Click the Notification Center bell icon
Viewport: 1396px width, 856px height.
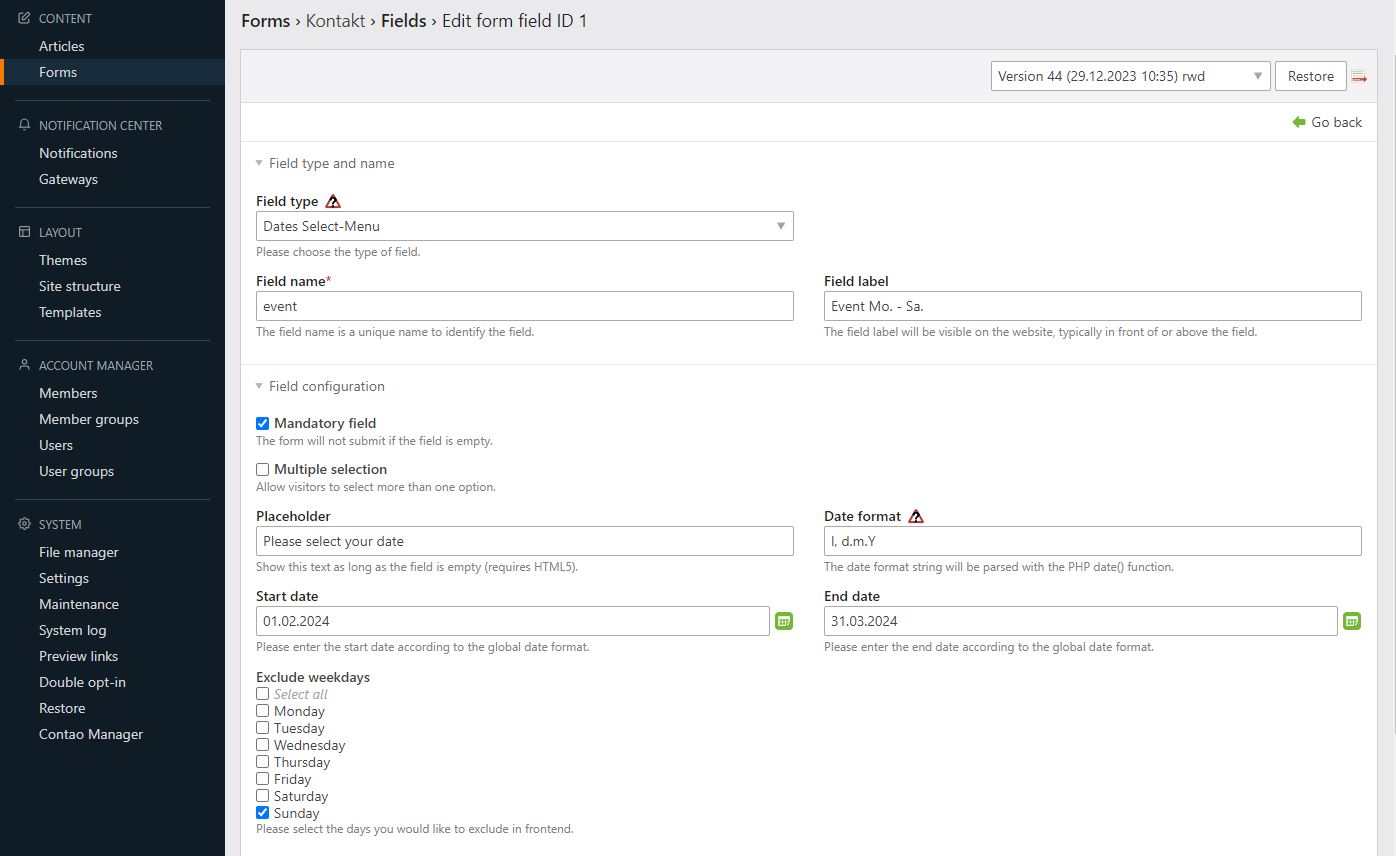[x=25, y=125]
